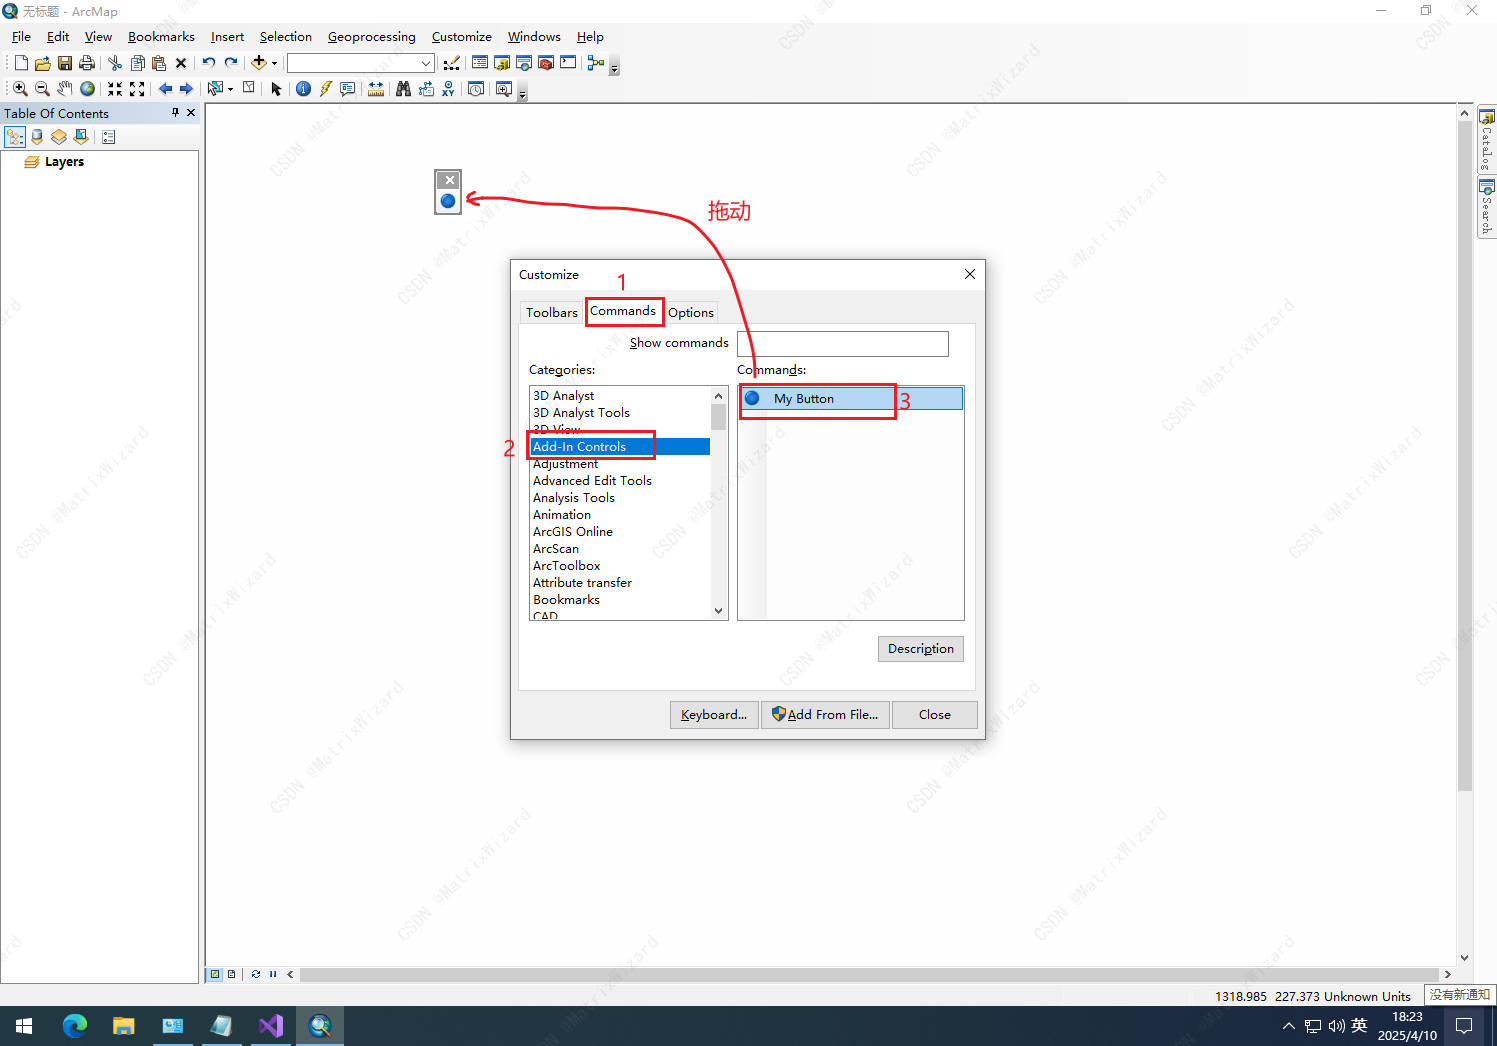The image size is (1497, 1046).
Task: Open the Bookmarks menu
Action: coord(161,37)
